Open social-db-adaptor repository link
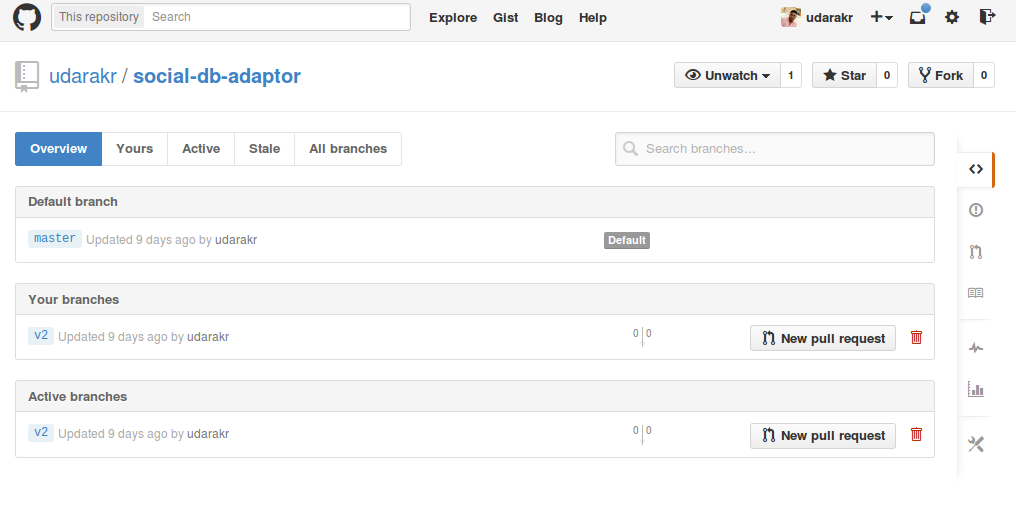This screenshot has width=1016, height=510. pos(217,76)
